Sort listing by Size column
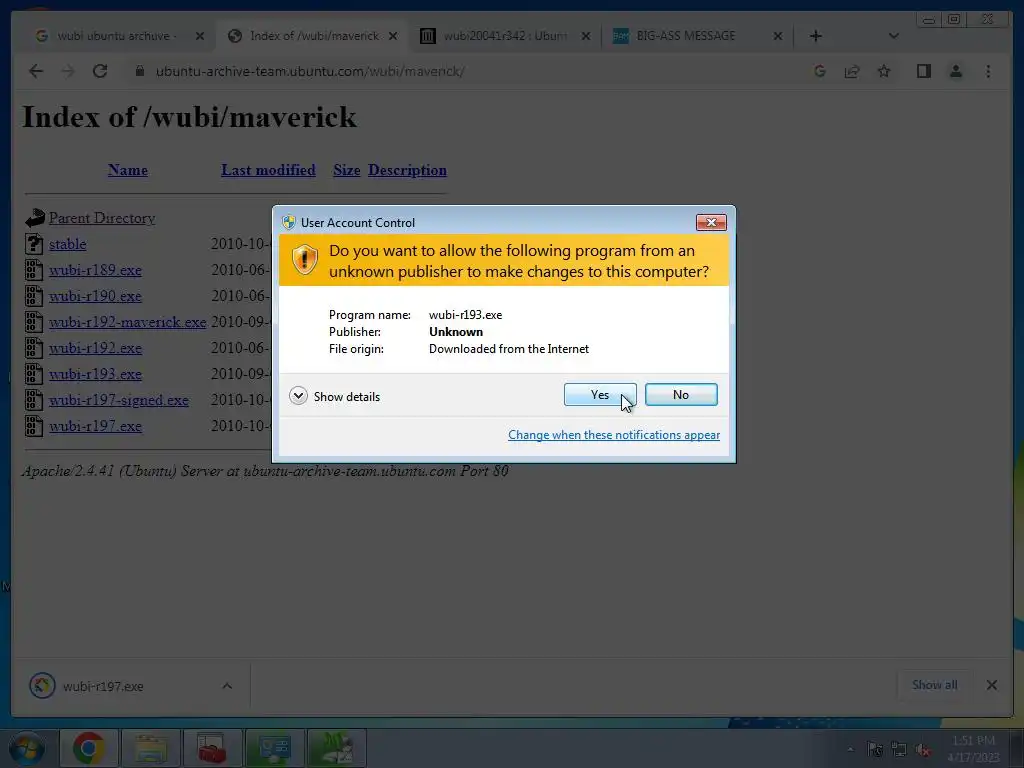 [346, 170]
